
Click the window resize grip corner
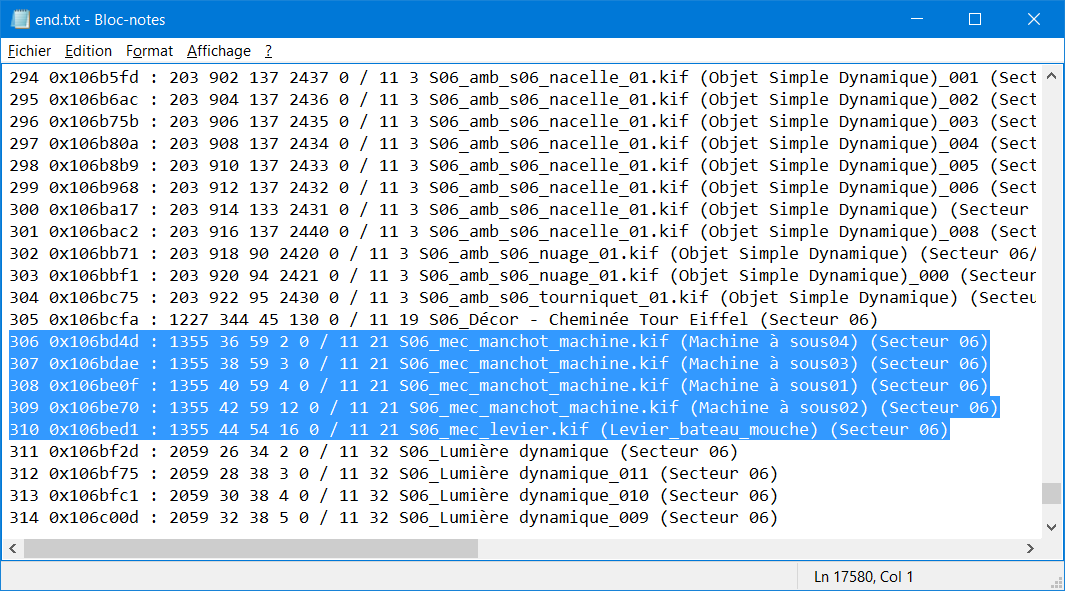[x=1056, y=582]
